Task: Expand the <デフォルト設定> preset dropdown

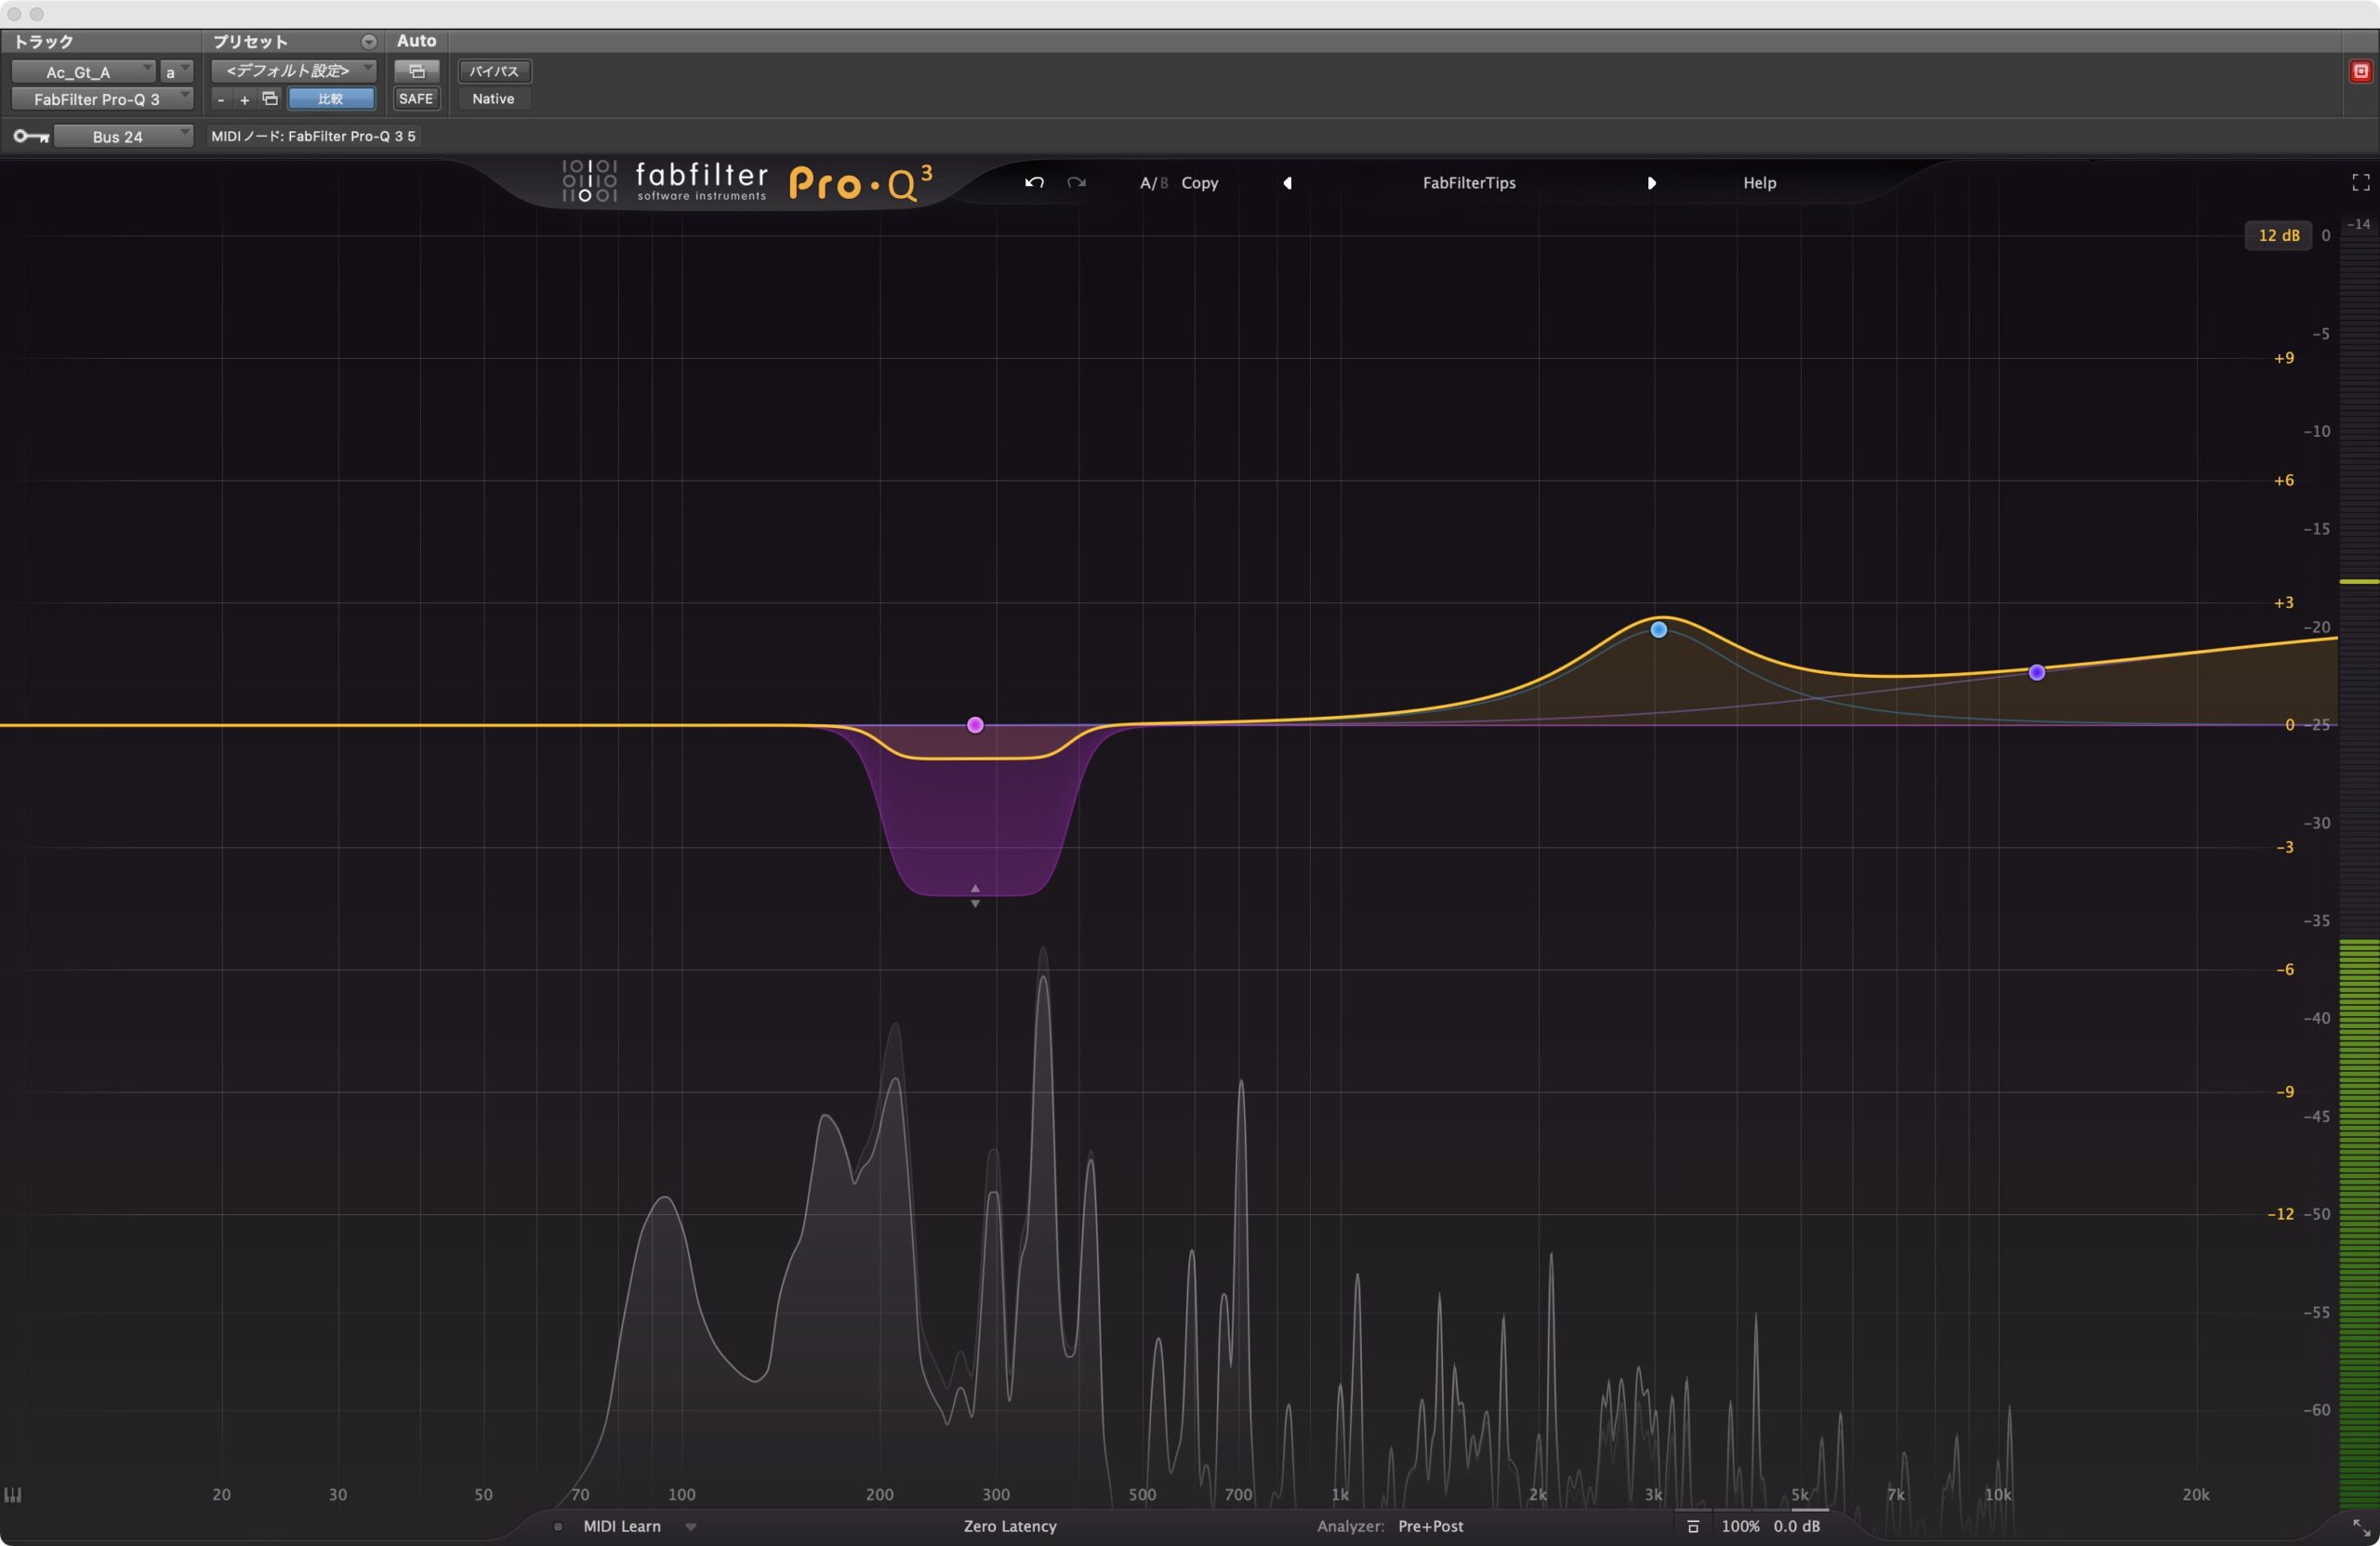Action: (x=292, y=71)
